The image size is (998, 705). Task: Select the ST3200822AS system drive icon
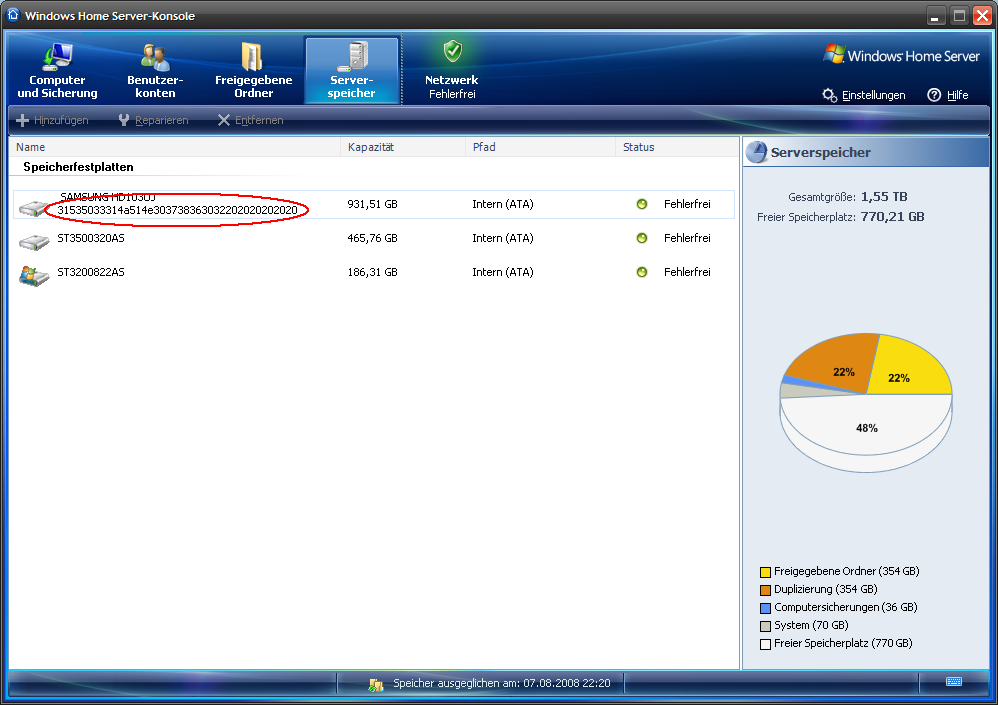[x=34, y=275]
